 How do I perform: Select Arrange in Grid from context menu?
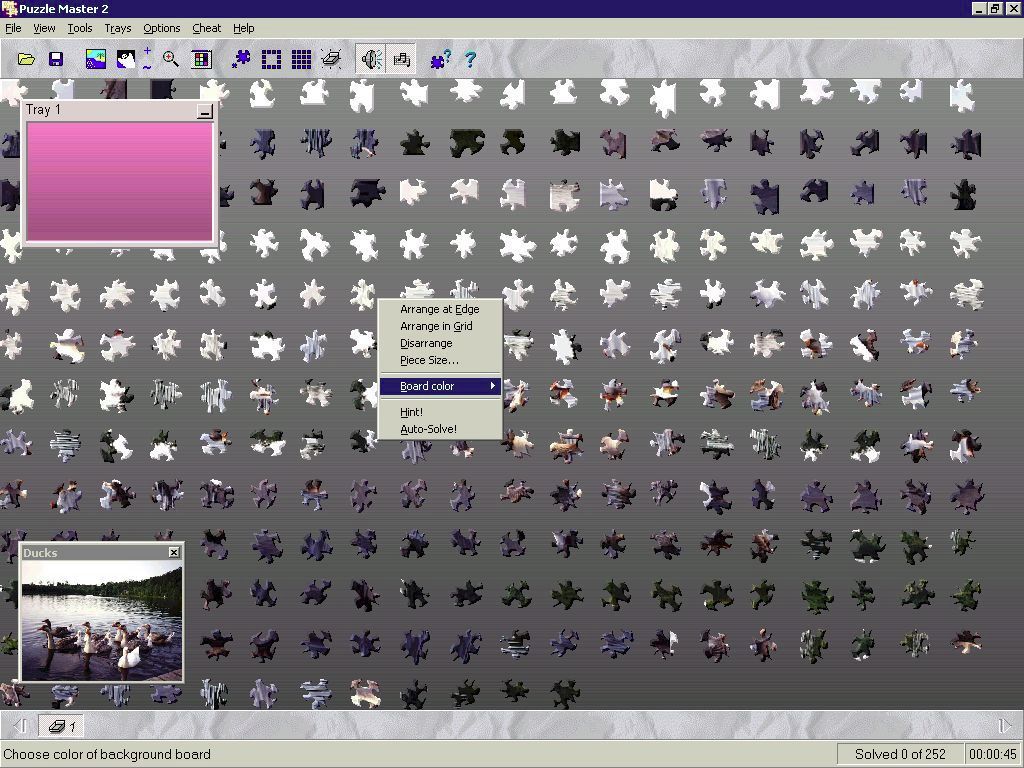[x=436, y=326]
